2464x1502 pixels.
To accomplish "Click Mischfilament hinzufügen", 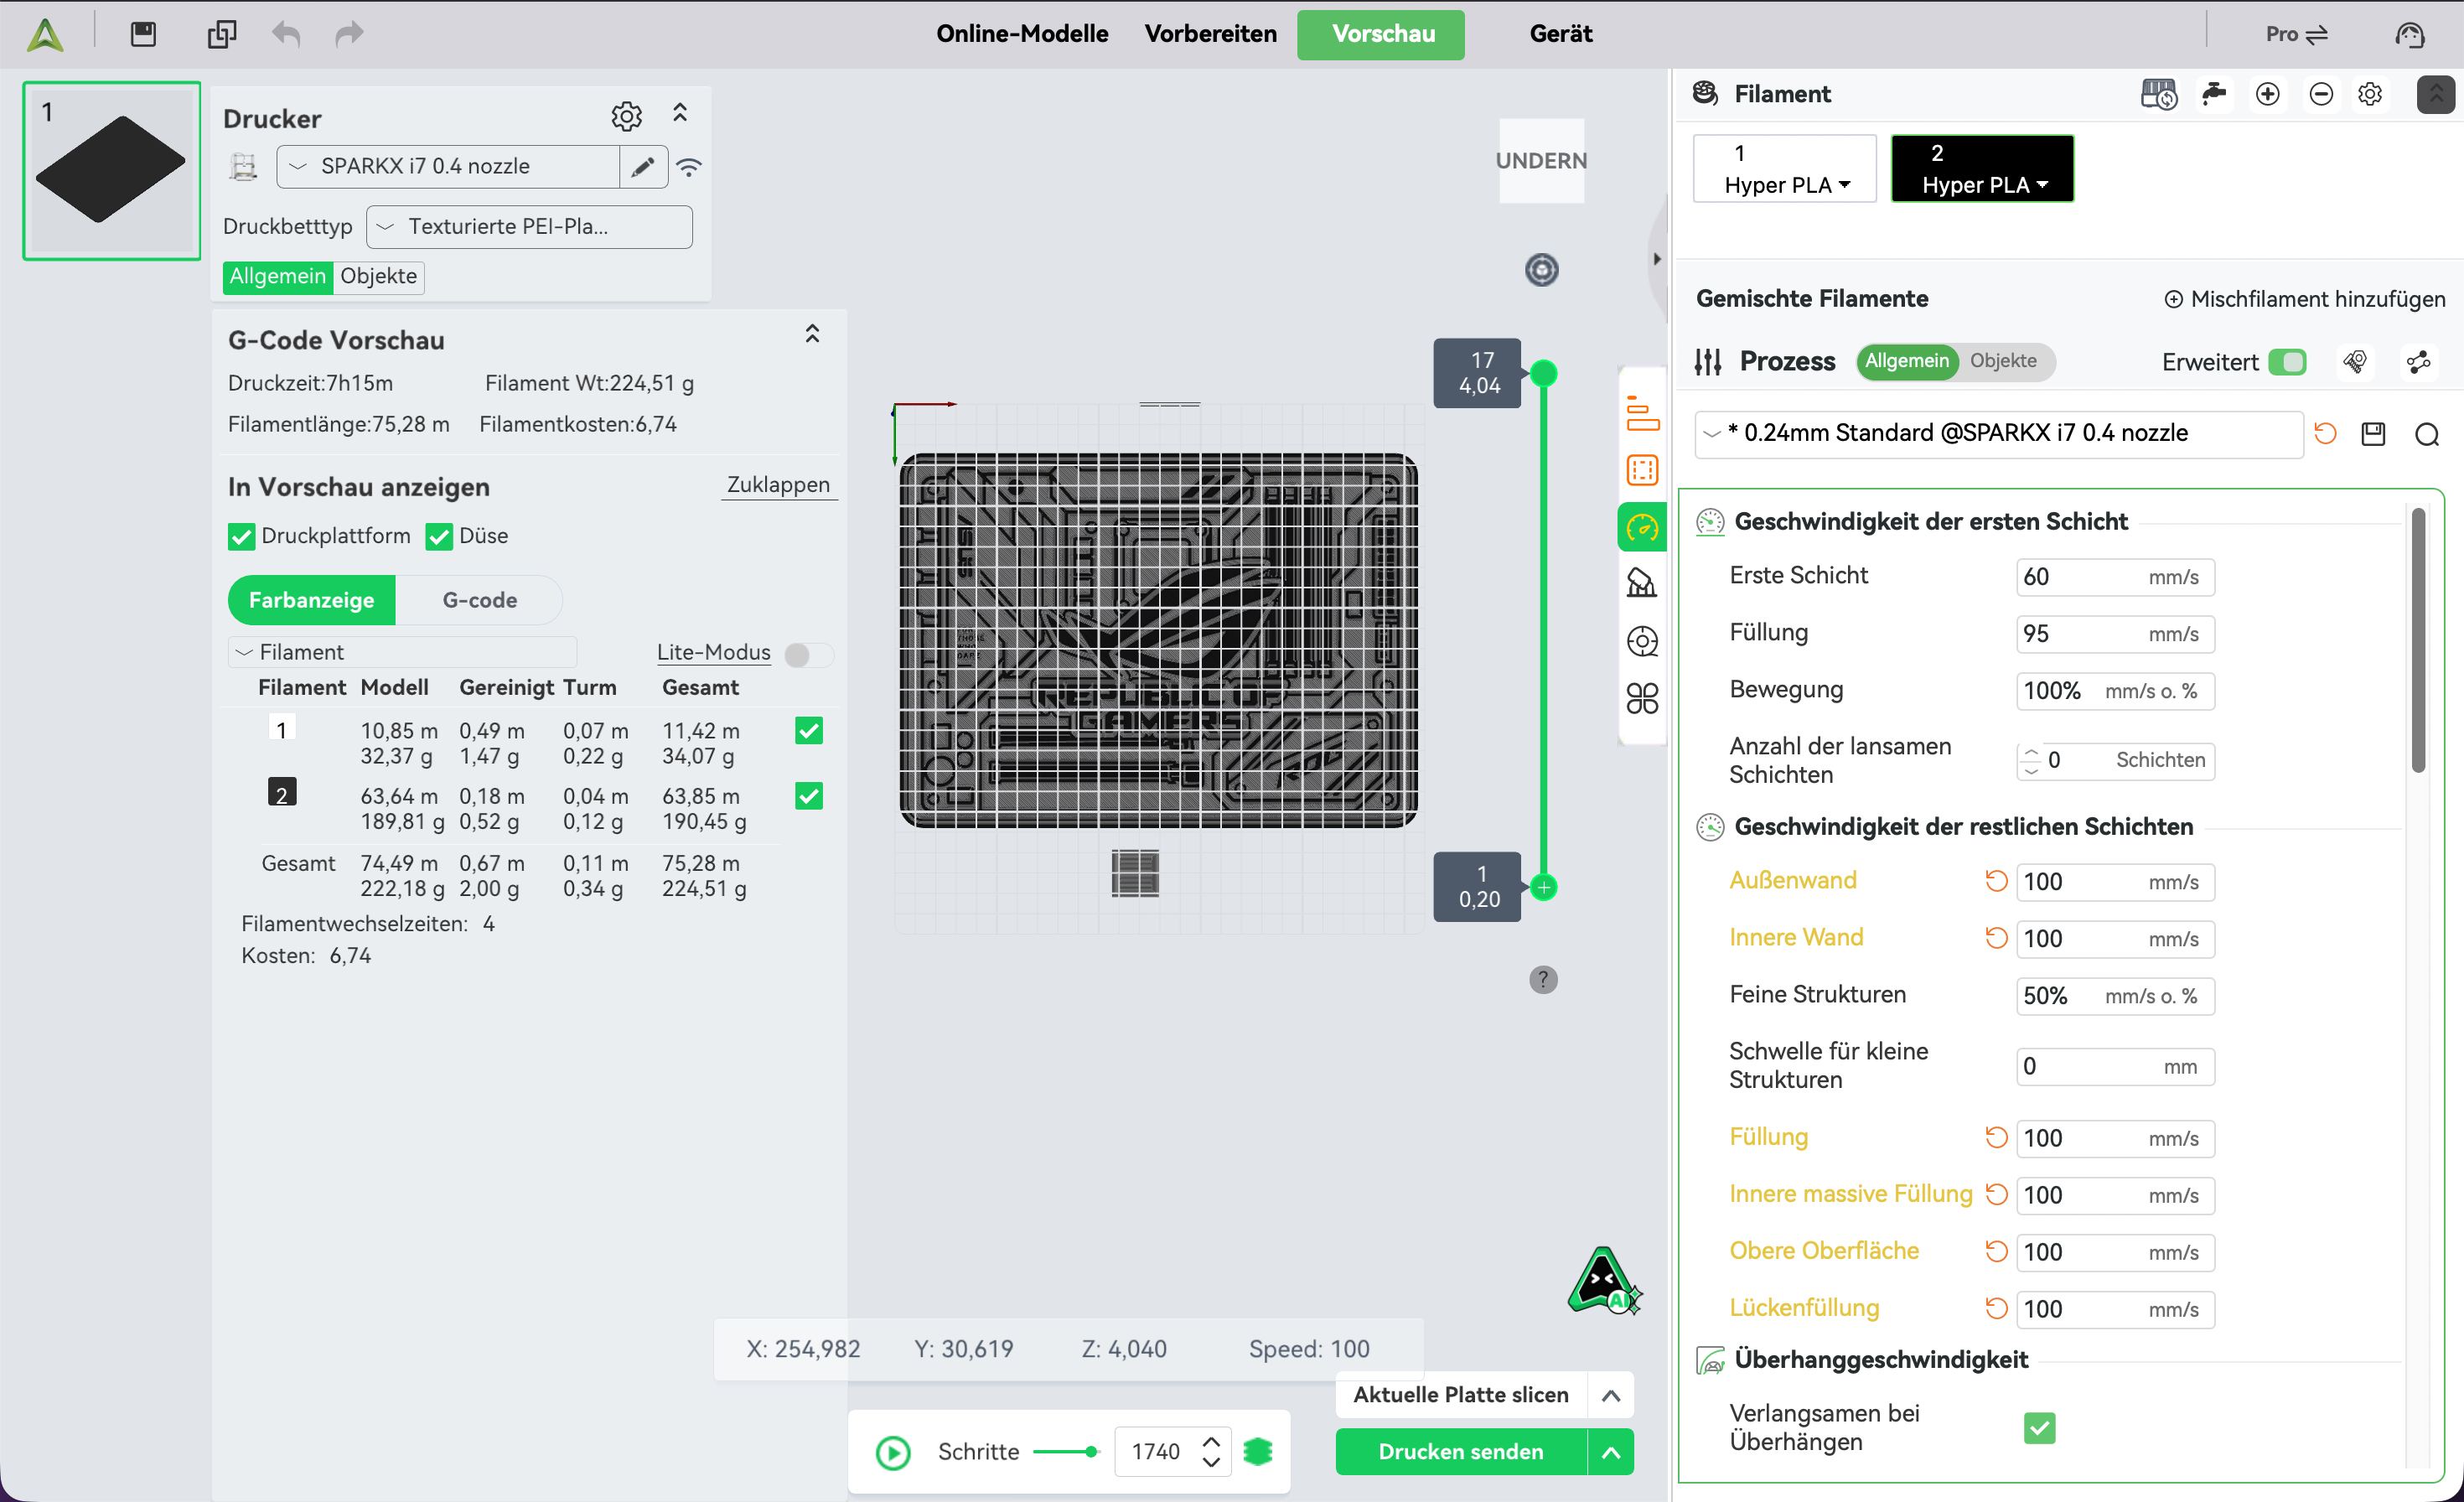I will click(2305, 299).
